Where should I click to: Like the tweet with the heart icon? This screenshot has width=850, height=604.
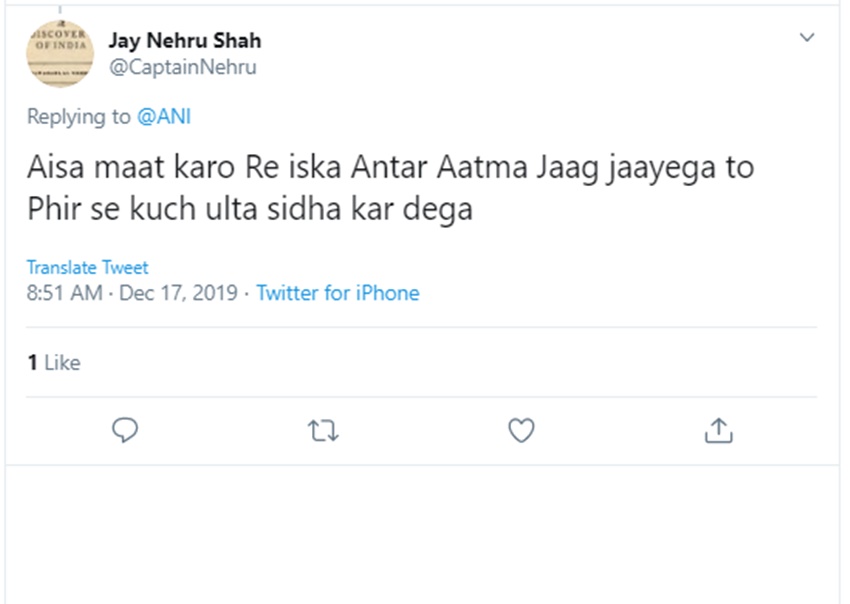point(521,430)
